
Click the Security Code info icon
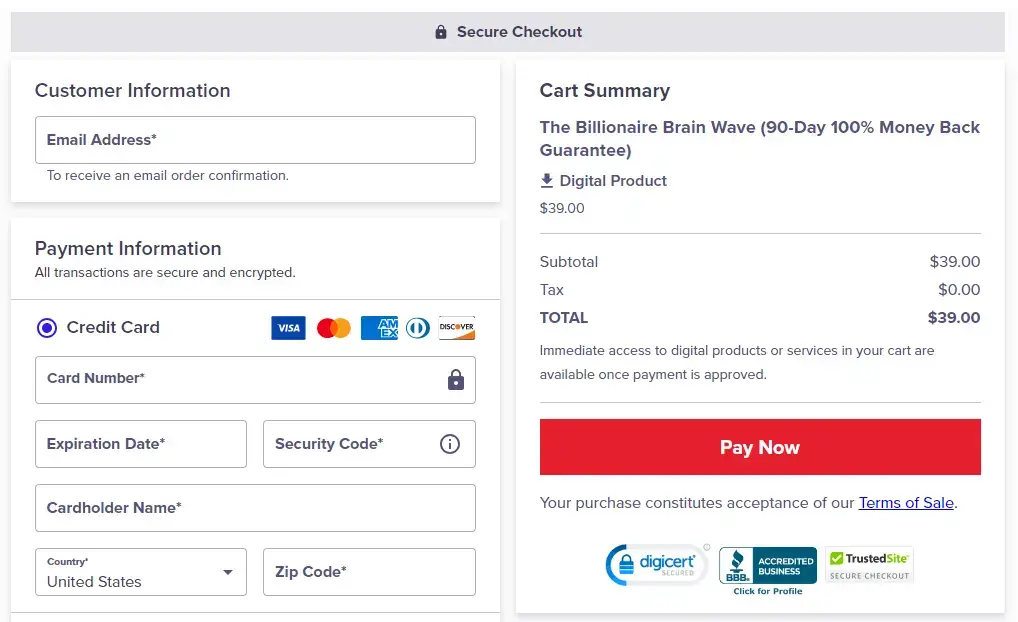pos(450,444)
